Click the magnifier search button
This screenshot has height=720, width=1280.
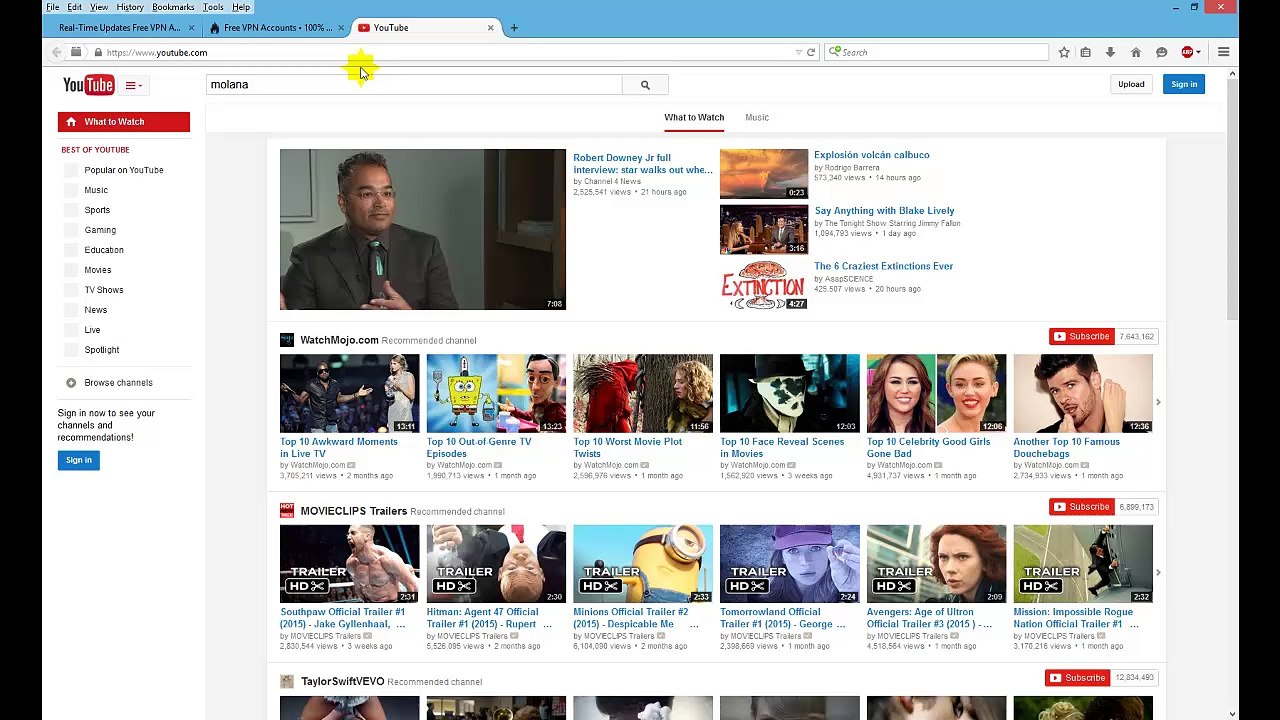pos(645,85)
